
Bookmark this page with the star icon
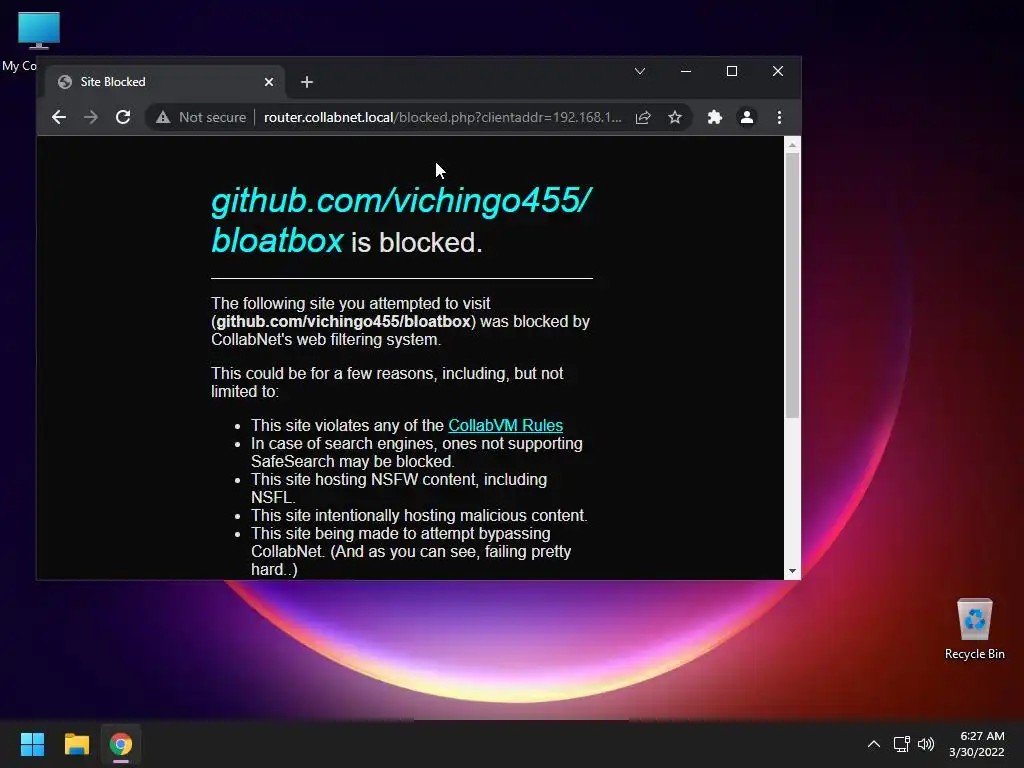[x=675, y=118]
